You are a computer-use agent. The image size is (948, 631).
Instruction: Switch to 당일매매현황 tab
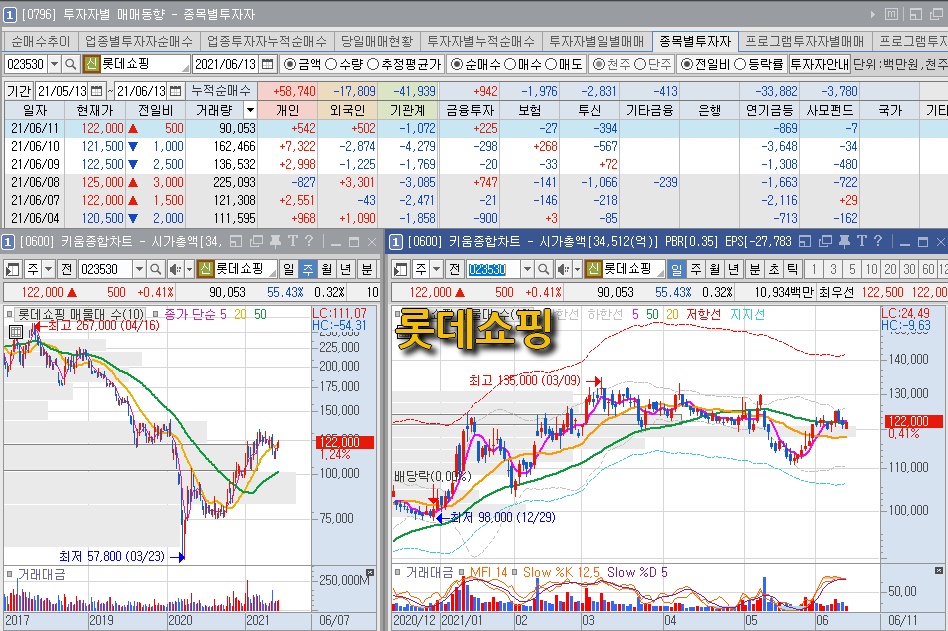tap(377, 41)
